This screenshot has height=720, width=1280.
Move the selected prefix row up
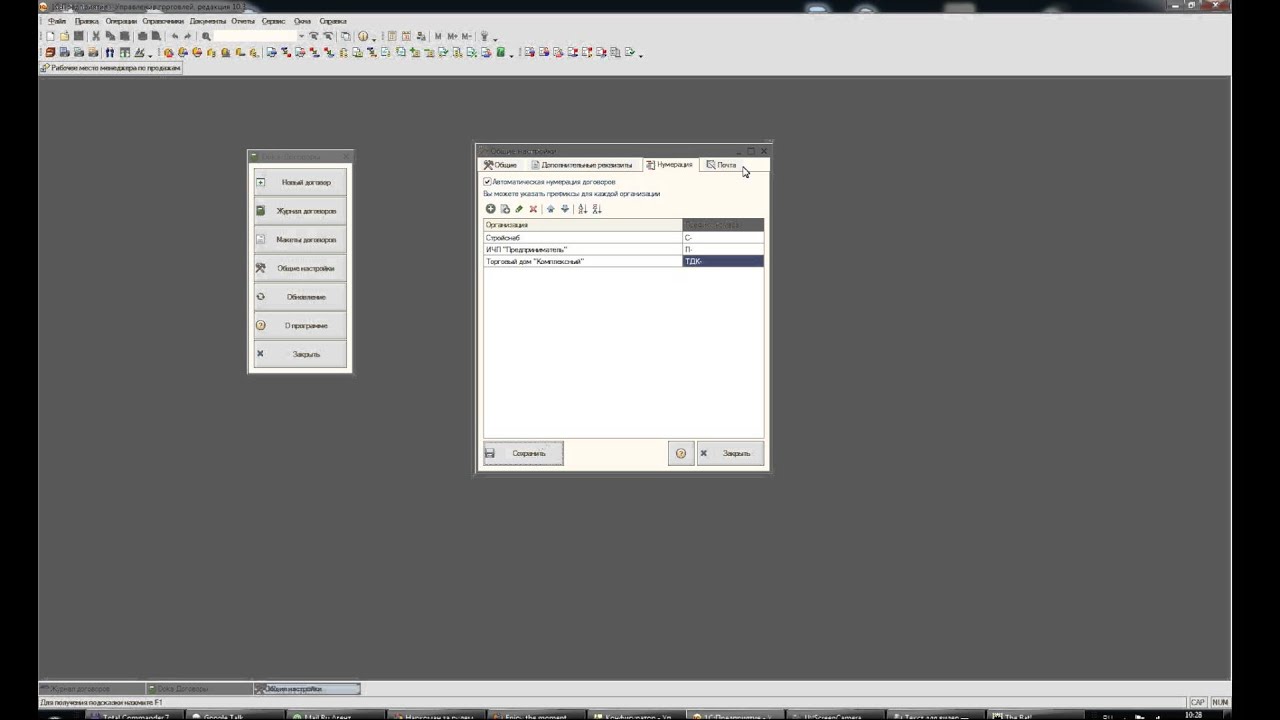coord(550,209)
